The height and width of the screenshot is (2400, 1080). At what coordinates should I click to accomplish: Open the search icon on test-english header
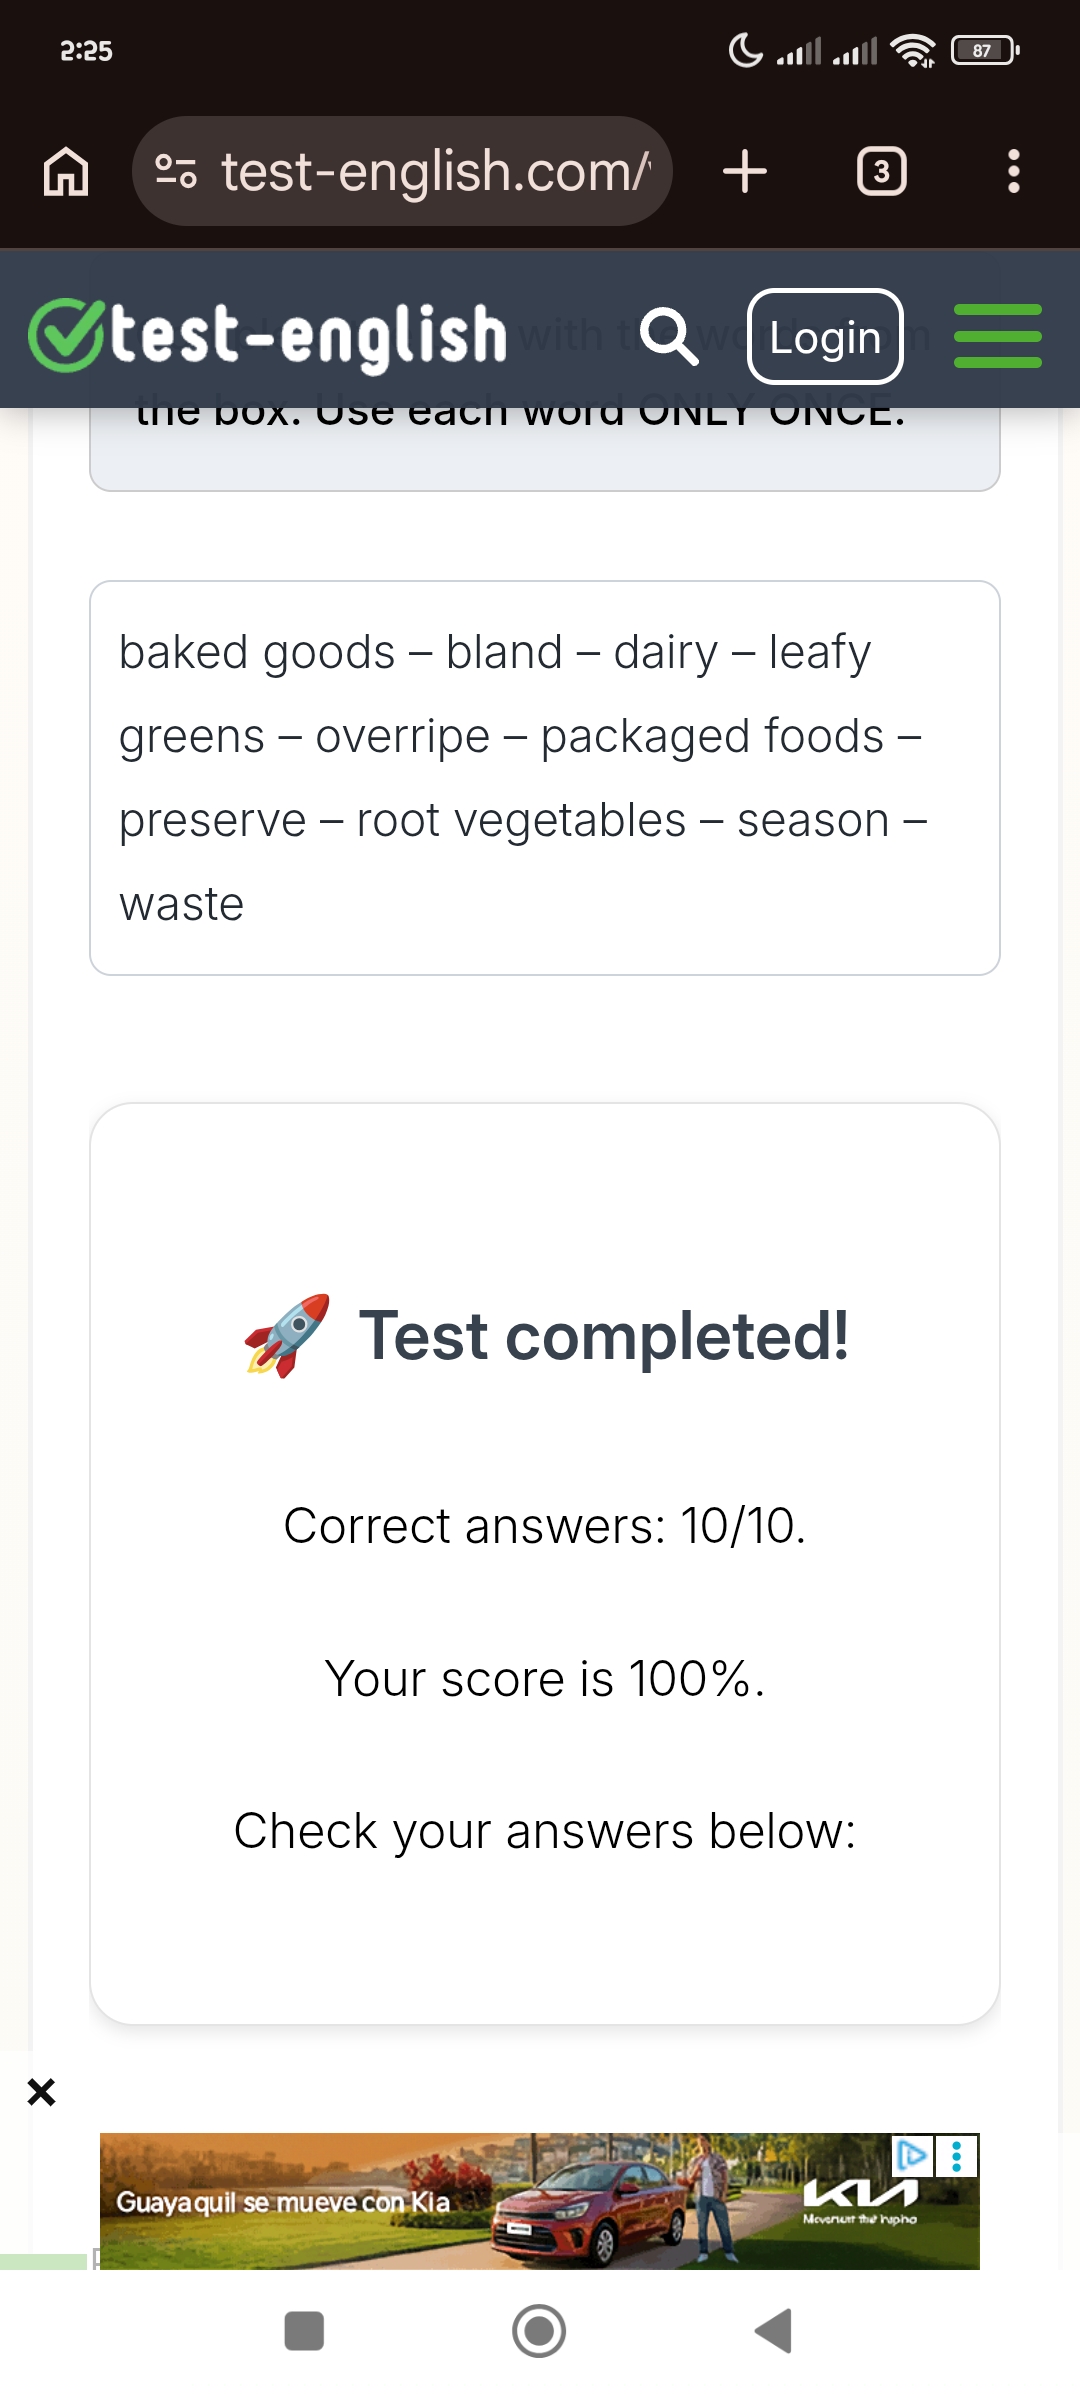tap(671, 336)
